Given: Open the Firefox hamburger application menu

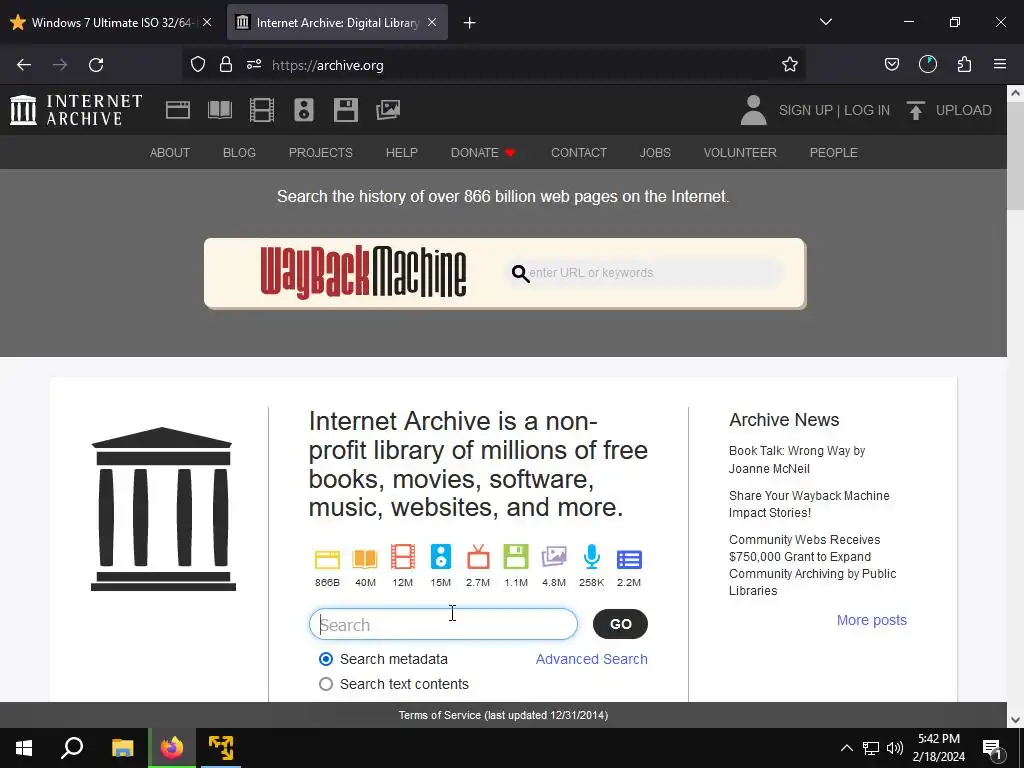Looking at the screenshot, I should (999, 65).
